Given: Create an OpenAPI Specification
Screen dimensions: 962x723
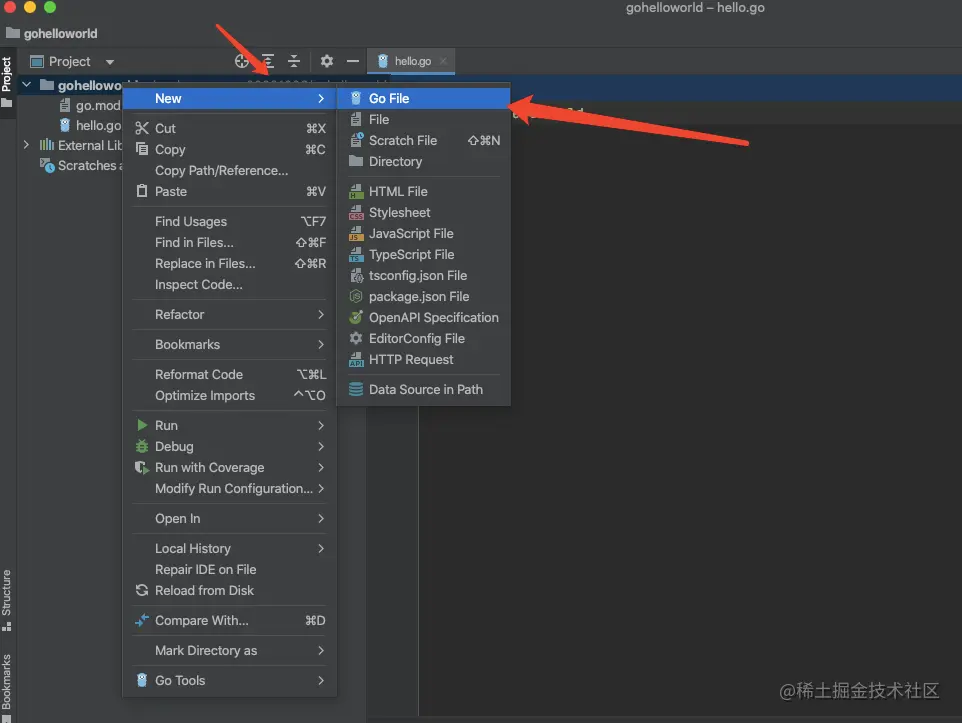Looking at the screenshot, I should [424, 317].
